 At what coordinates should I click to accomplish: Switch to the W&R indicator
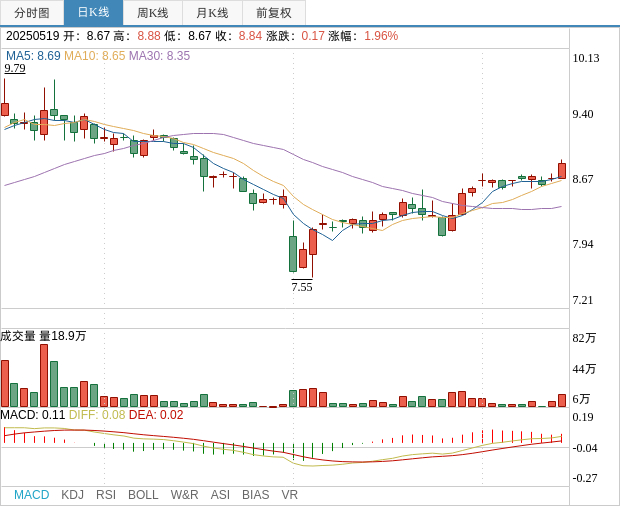point(184,495)
